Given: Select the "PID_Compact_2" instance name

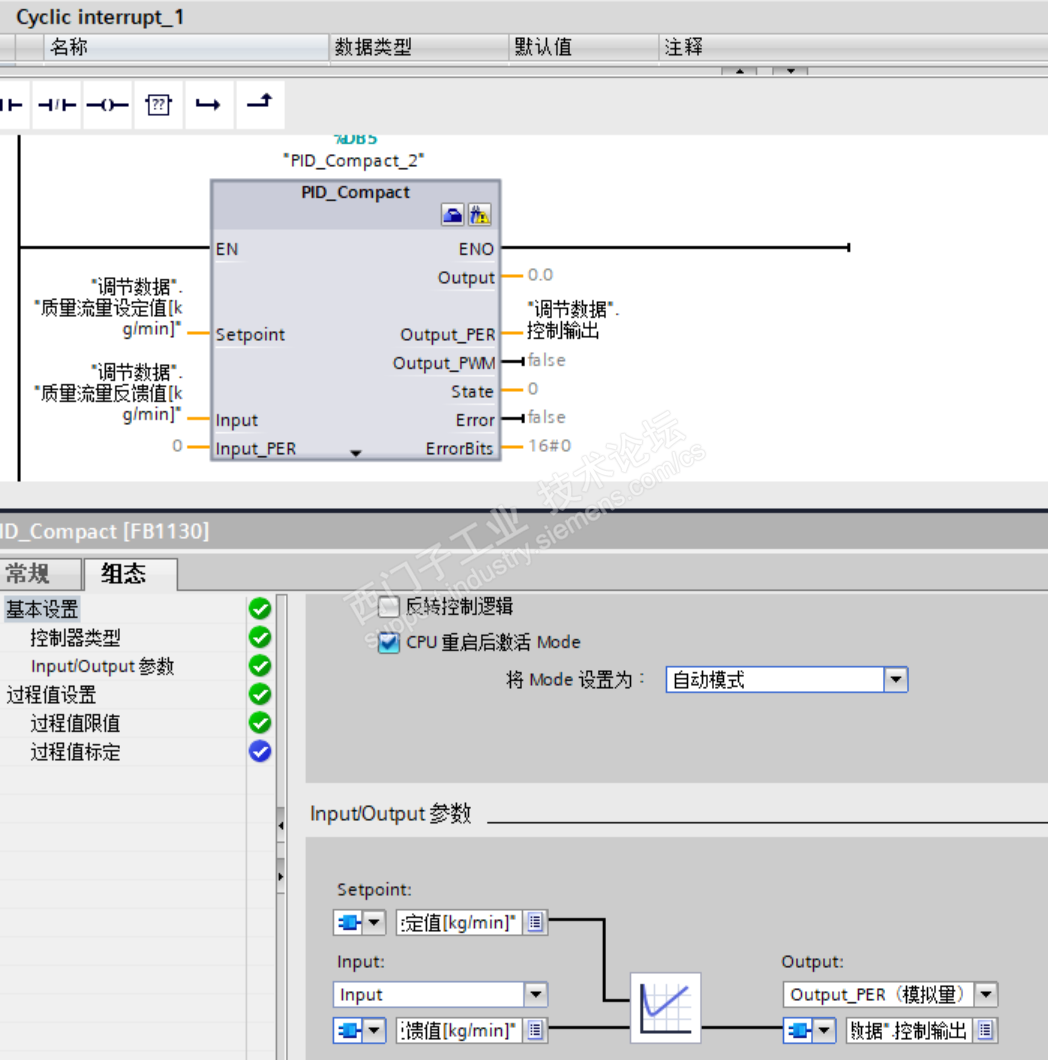Looking at the screenshot, I should pos(354,161).
